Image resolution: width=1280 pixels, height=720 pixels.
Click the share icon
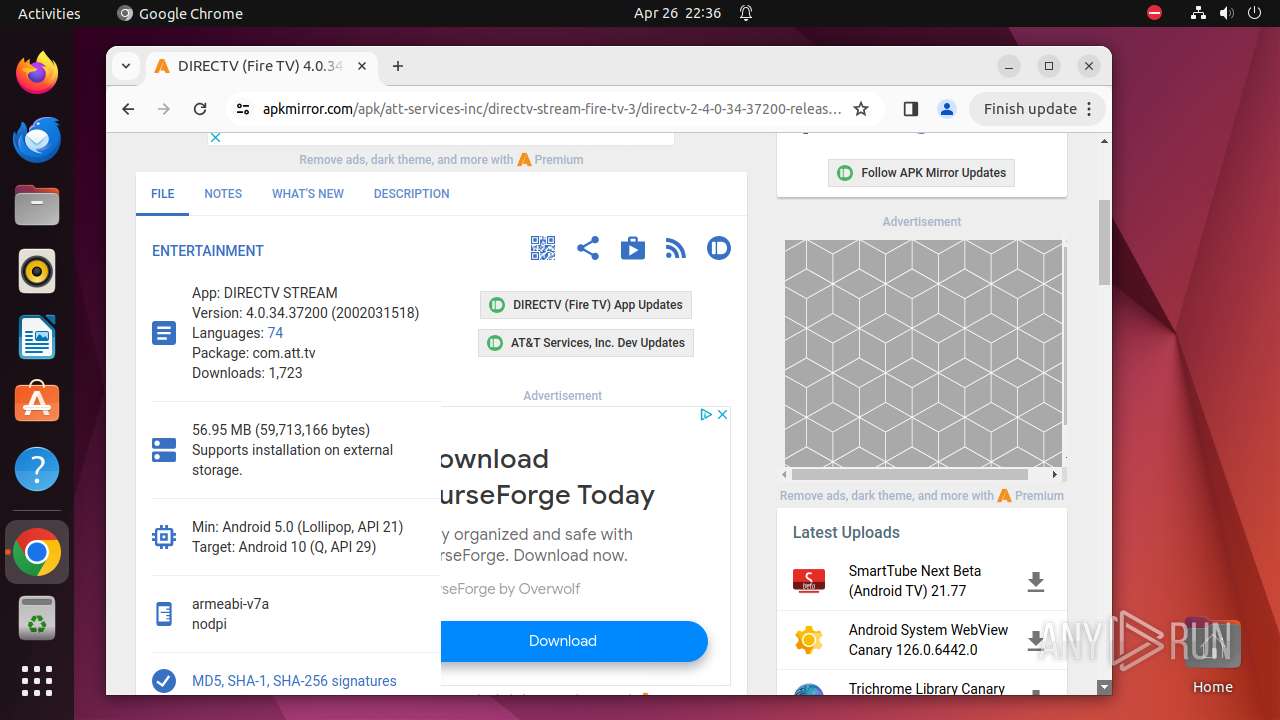click(588, 248)
